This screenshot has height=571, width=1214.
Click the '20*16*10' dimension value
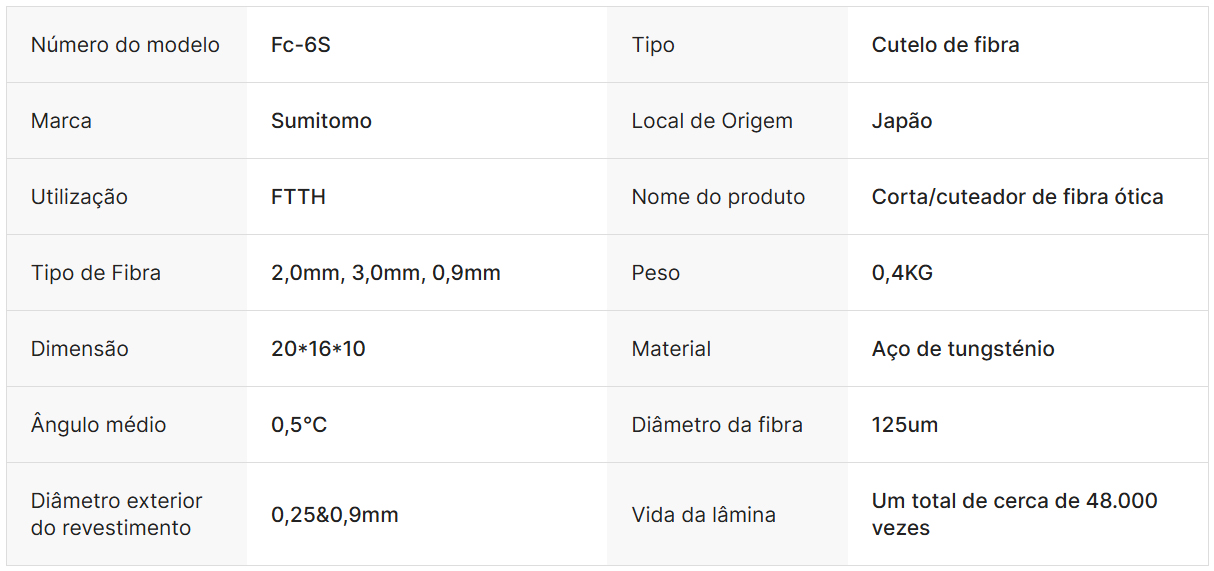click(318, 349)
